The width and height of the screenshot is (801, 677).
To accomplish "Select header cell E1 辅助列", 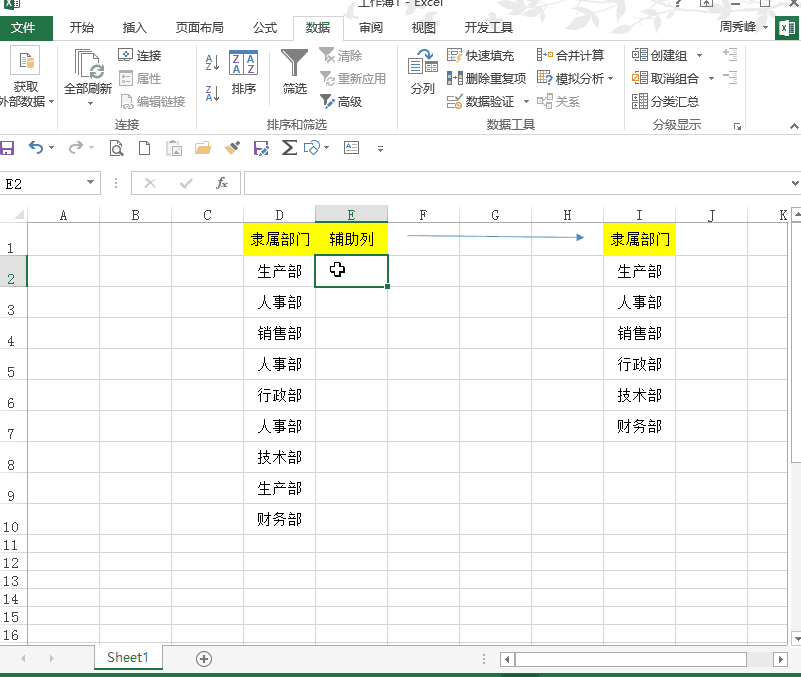I will click(x=351, y=239).
